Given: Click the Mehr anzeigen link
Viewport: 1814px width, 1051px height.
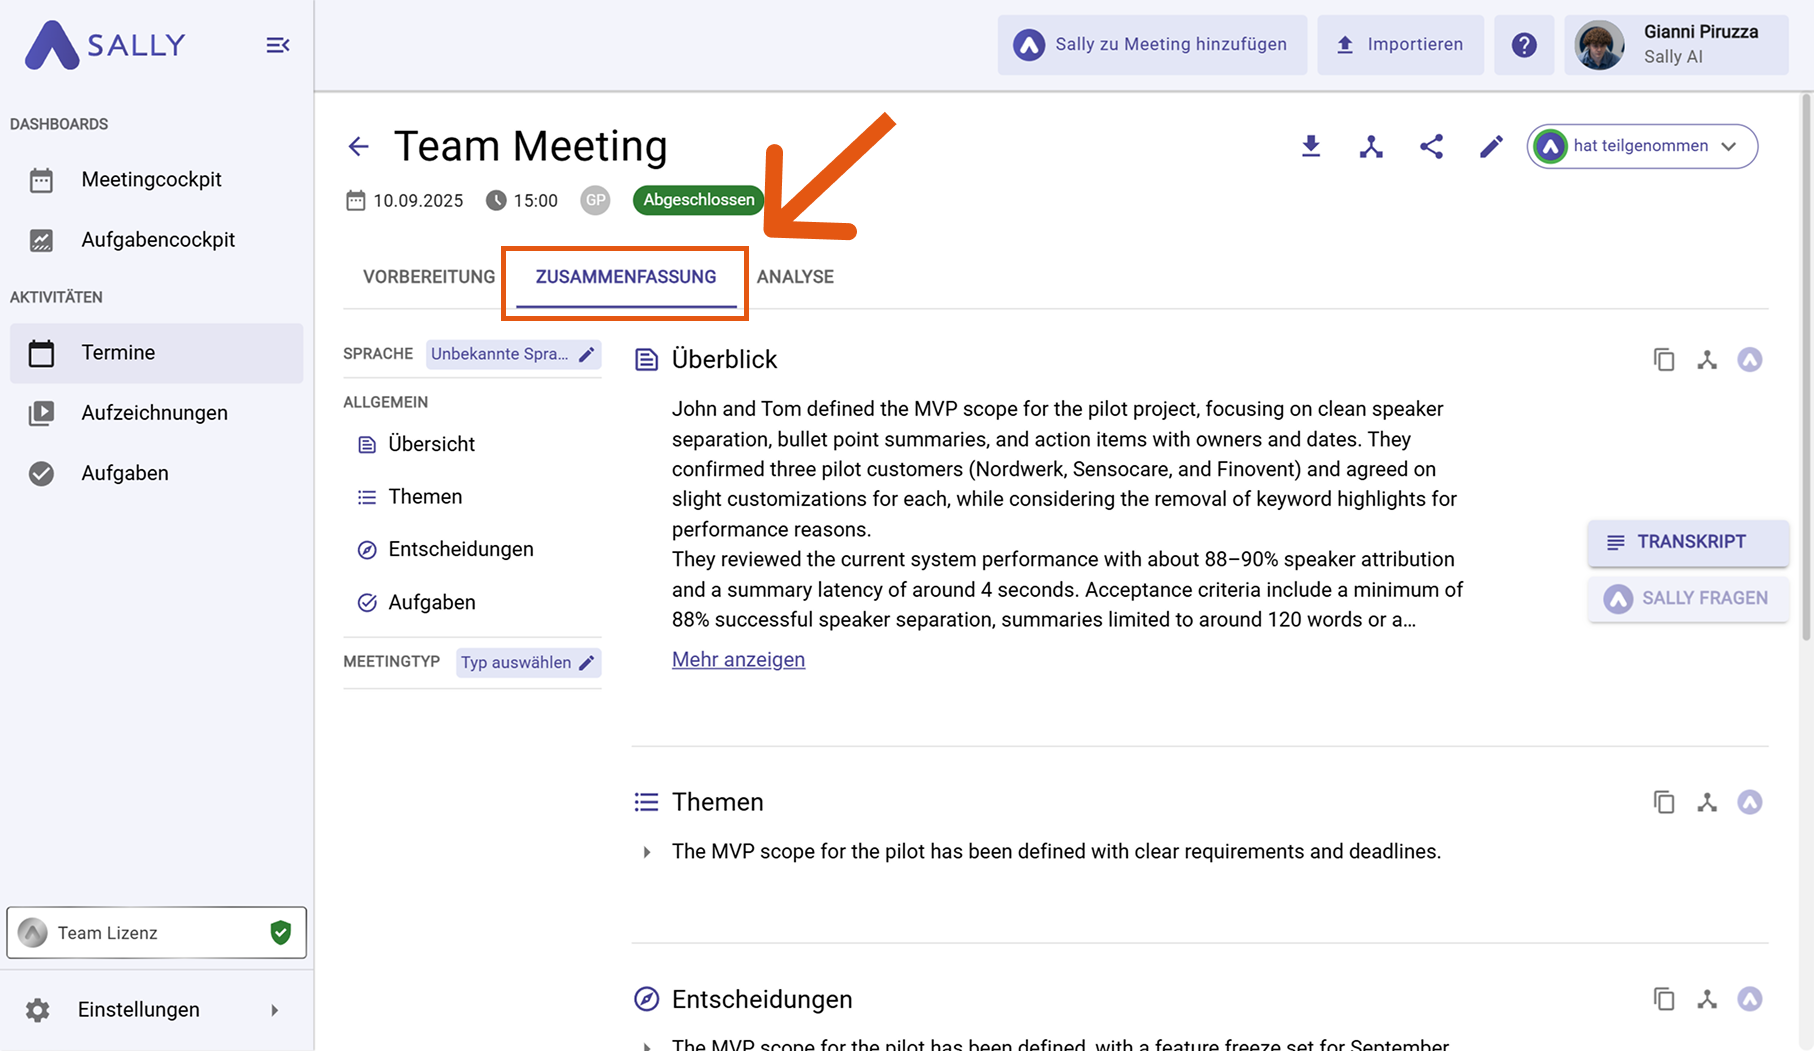Looking at the screenshot, I should 738,660.
